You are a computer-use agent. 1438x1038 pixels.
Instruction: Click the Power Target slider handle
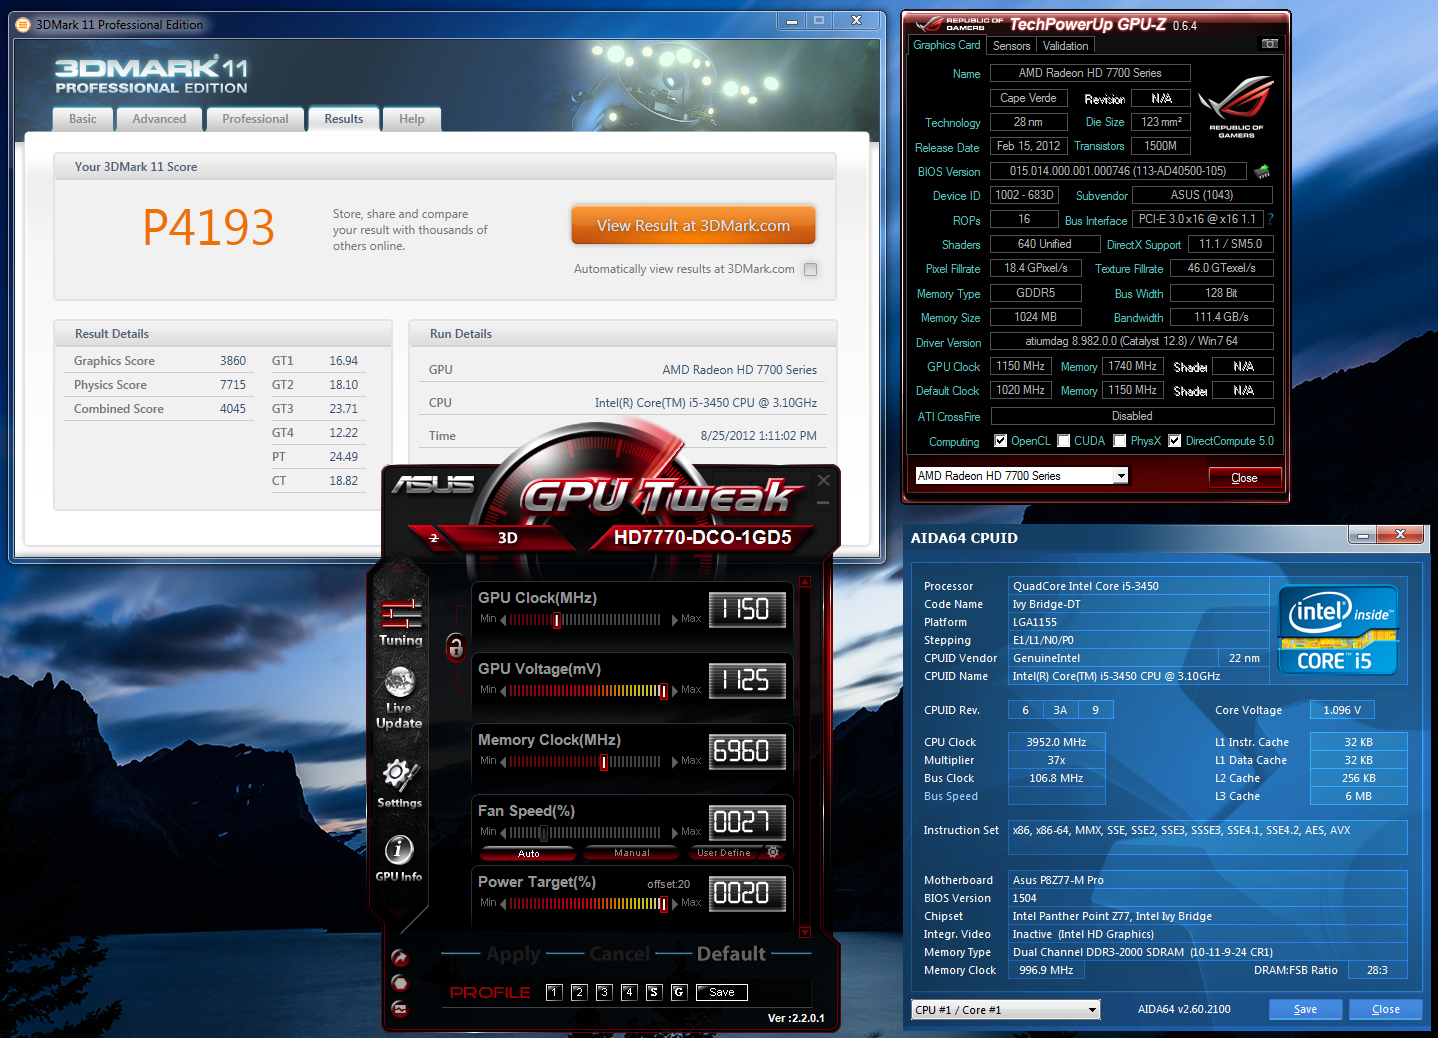(x=662, y=904)
